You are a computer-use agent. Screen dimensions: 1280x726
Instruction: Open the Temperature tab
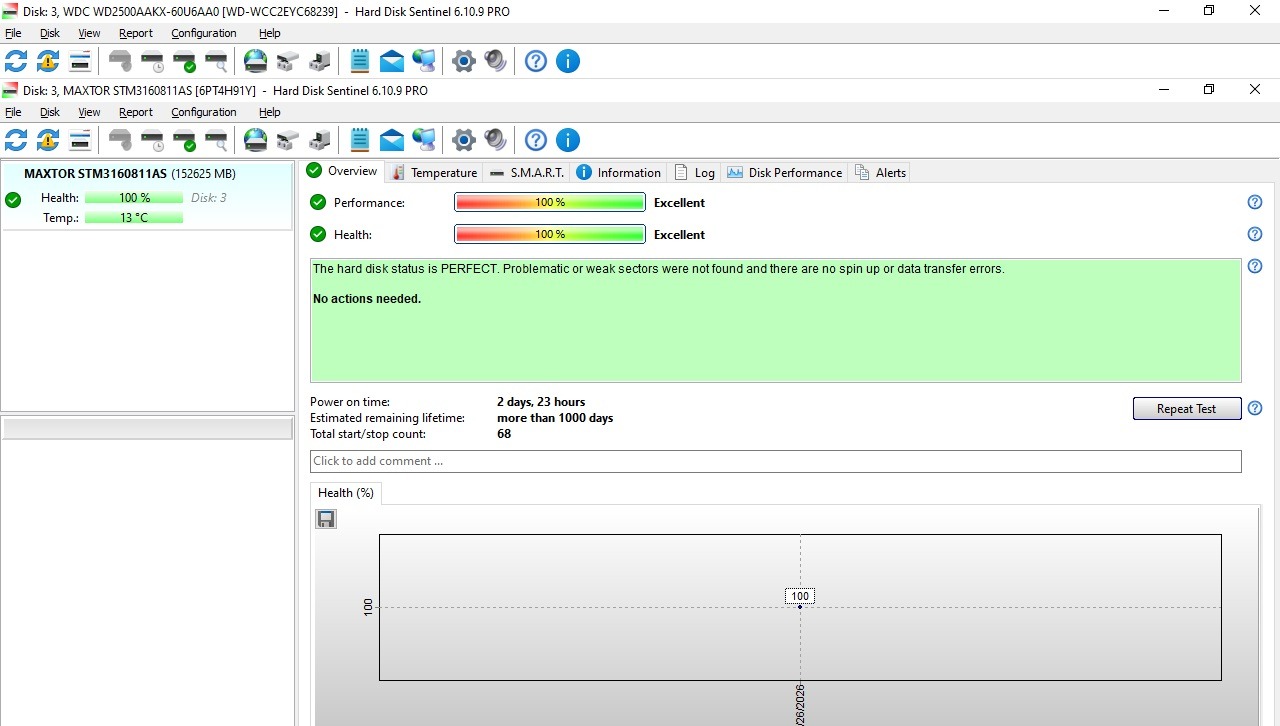434,173
